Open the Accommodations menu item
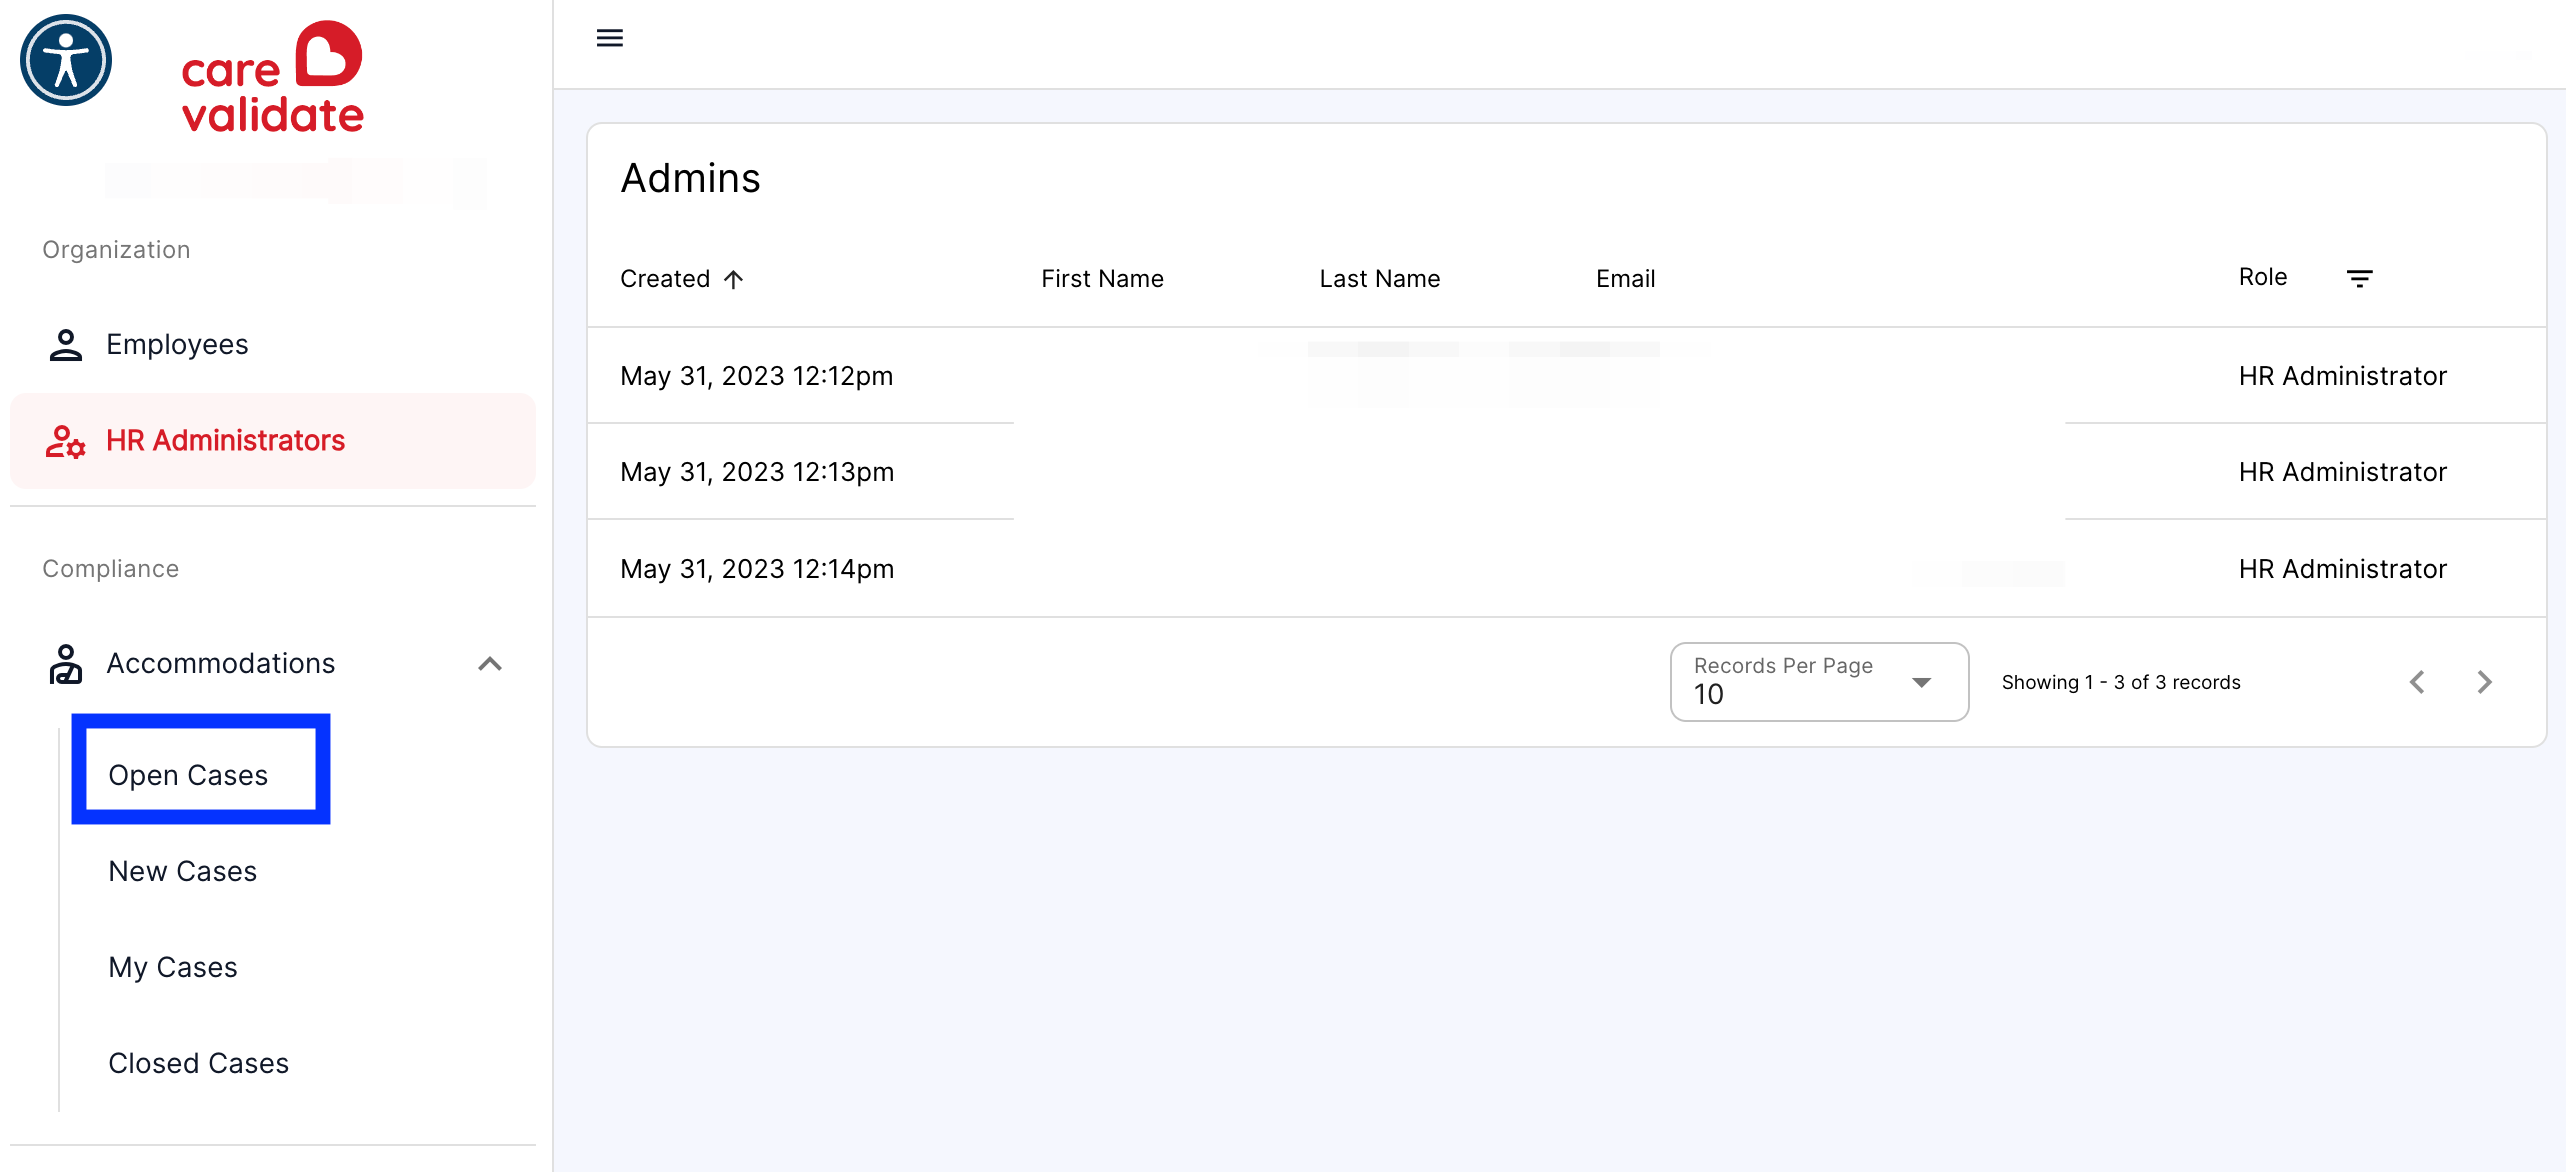Screen dimensions: 2566x1172 [273, 664]
